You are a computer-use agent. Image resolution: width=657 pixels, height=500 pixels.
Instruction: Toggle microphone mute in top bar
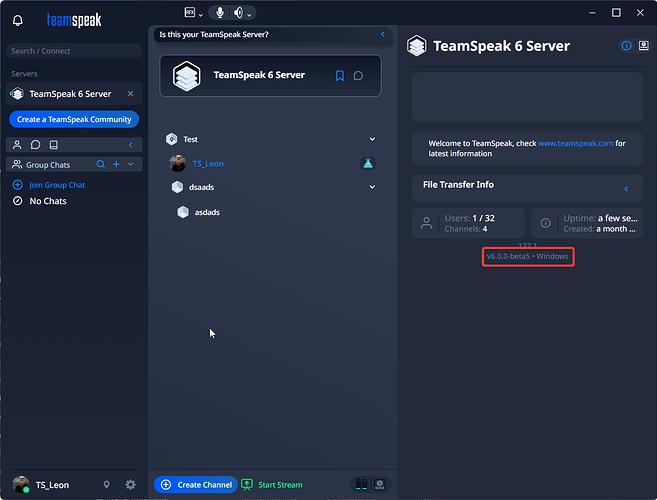[x=219, y=13]
